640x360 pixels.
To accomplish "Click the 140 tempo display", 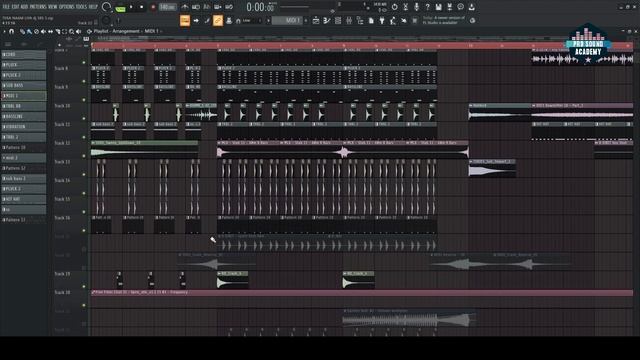I will tap(167, 7).
